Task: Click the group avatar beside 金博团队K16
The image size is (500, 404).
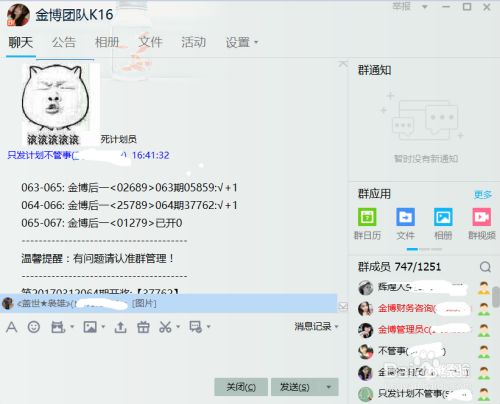Action: pos(18,15)
